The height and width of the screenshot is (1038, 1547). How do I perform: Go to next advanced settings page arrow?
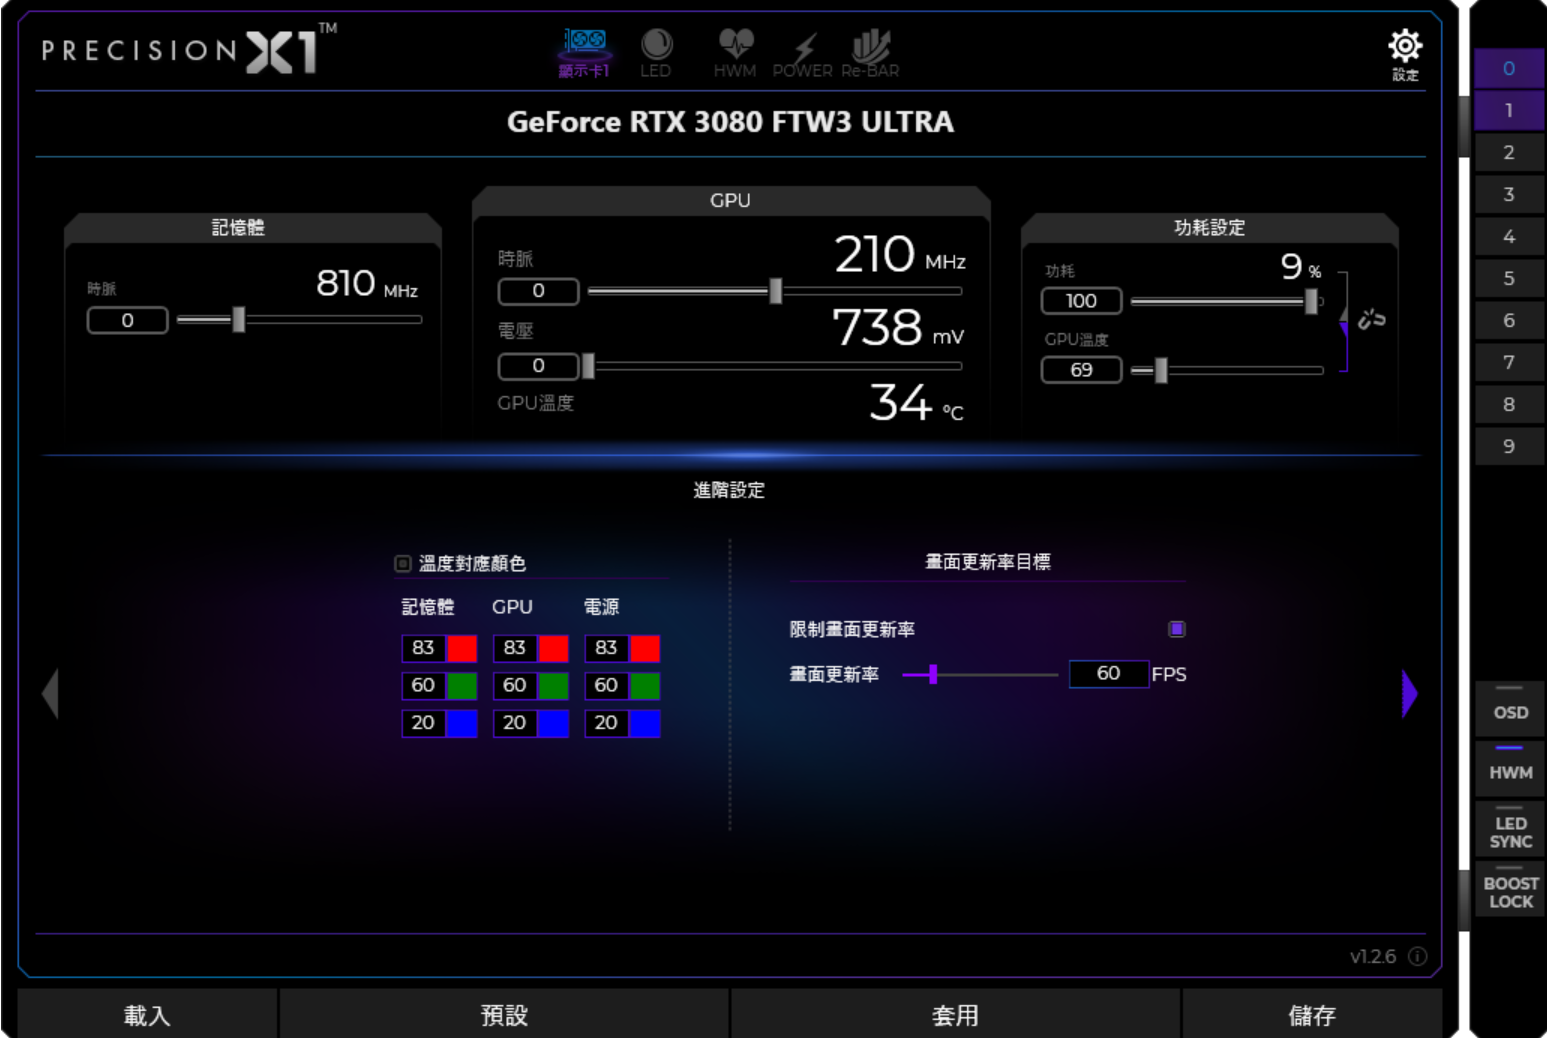[x=1410, y=693]
